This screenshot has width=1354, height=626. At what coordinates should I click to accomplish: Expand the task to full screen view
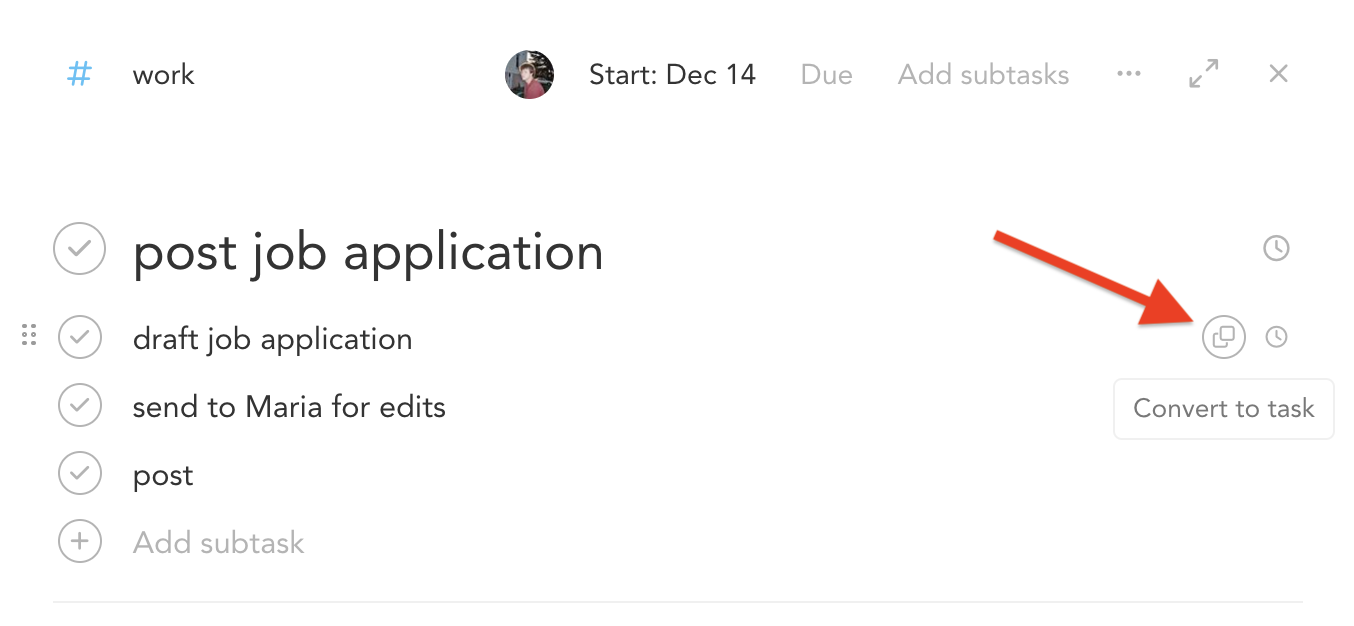click(1203, 73)
